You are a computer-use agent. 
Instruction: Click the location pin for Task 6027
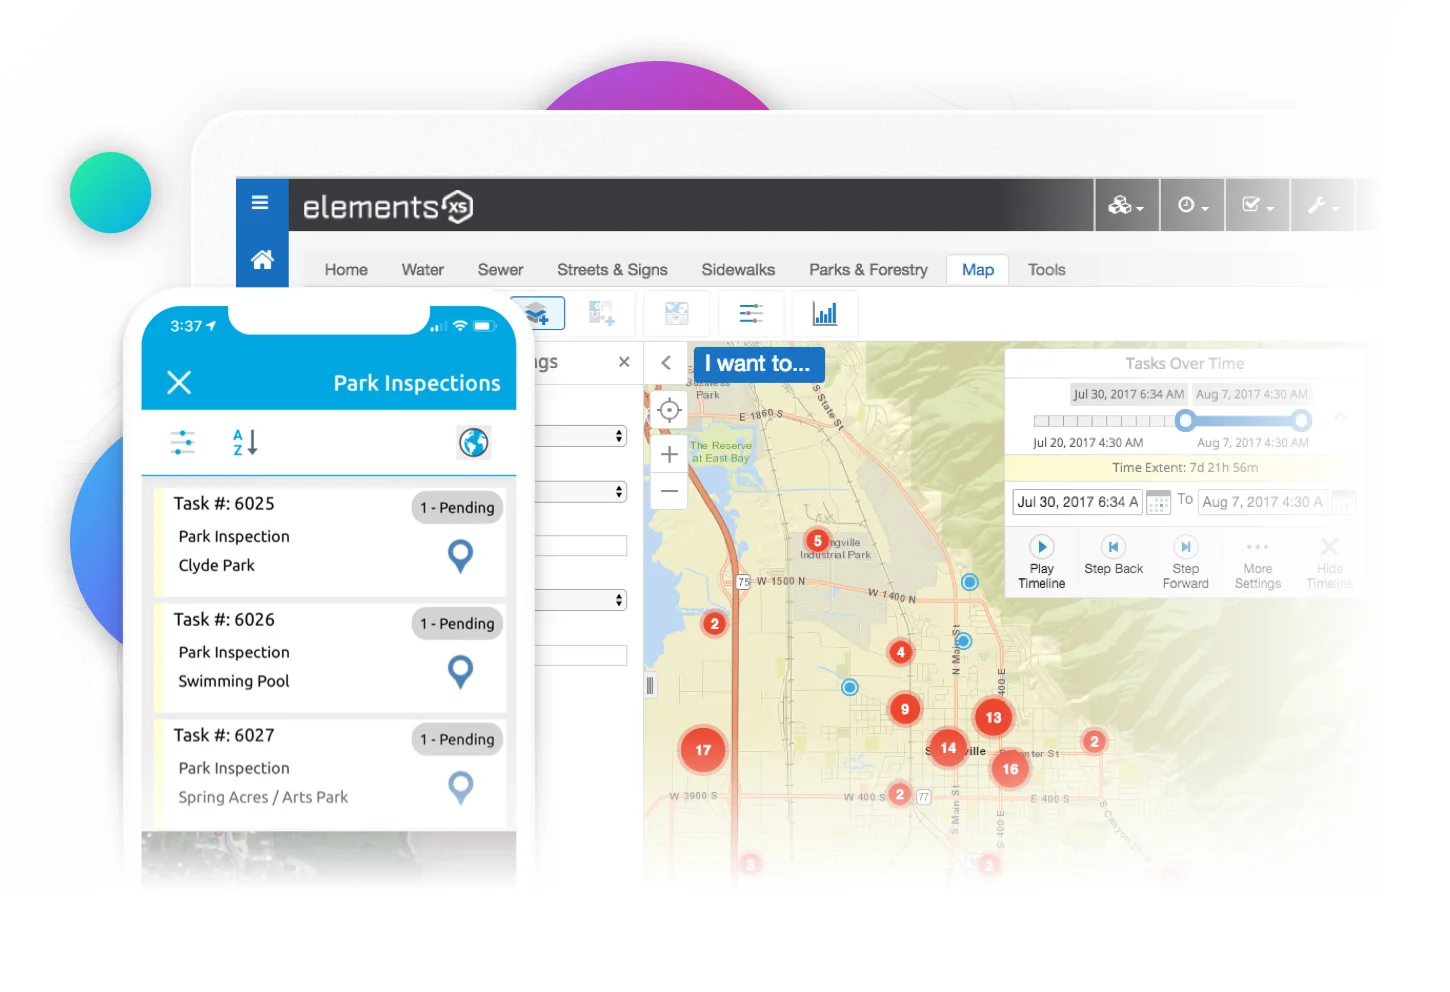coord(460,788)
